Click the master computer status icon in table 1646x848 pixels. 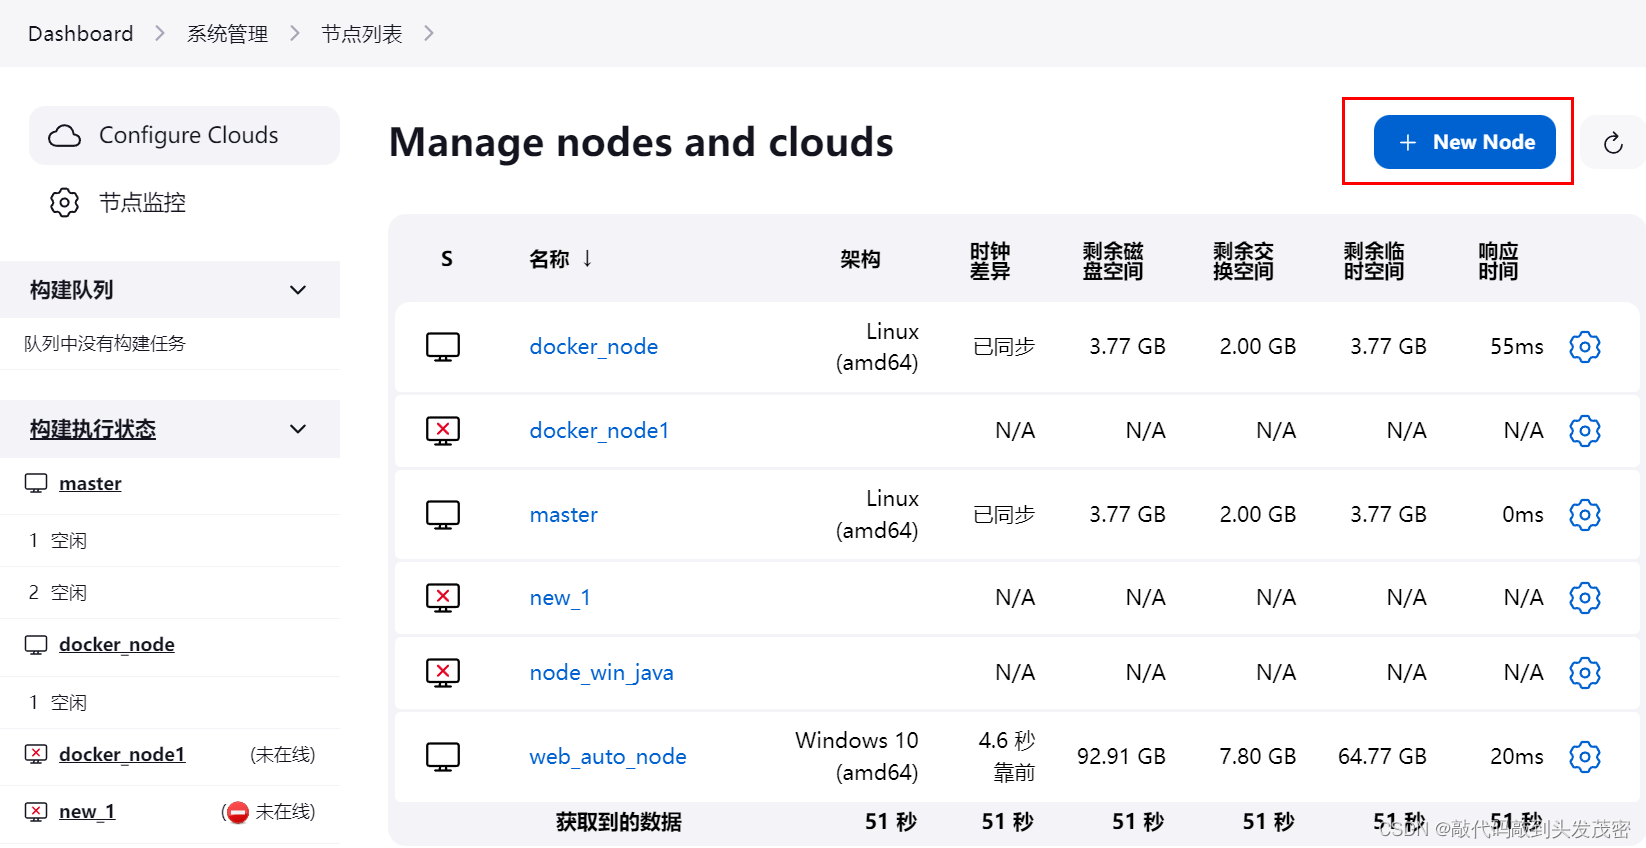click(443, 515)
